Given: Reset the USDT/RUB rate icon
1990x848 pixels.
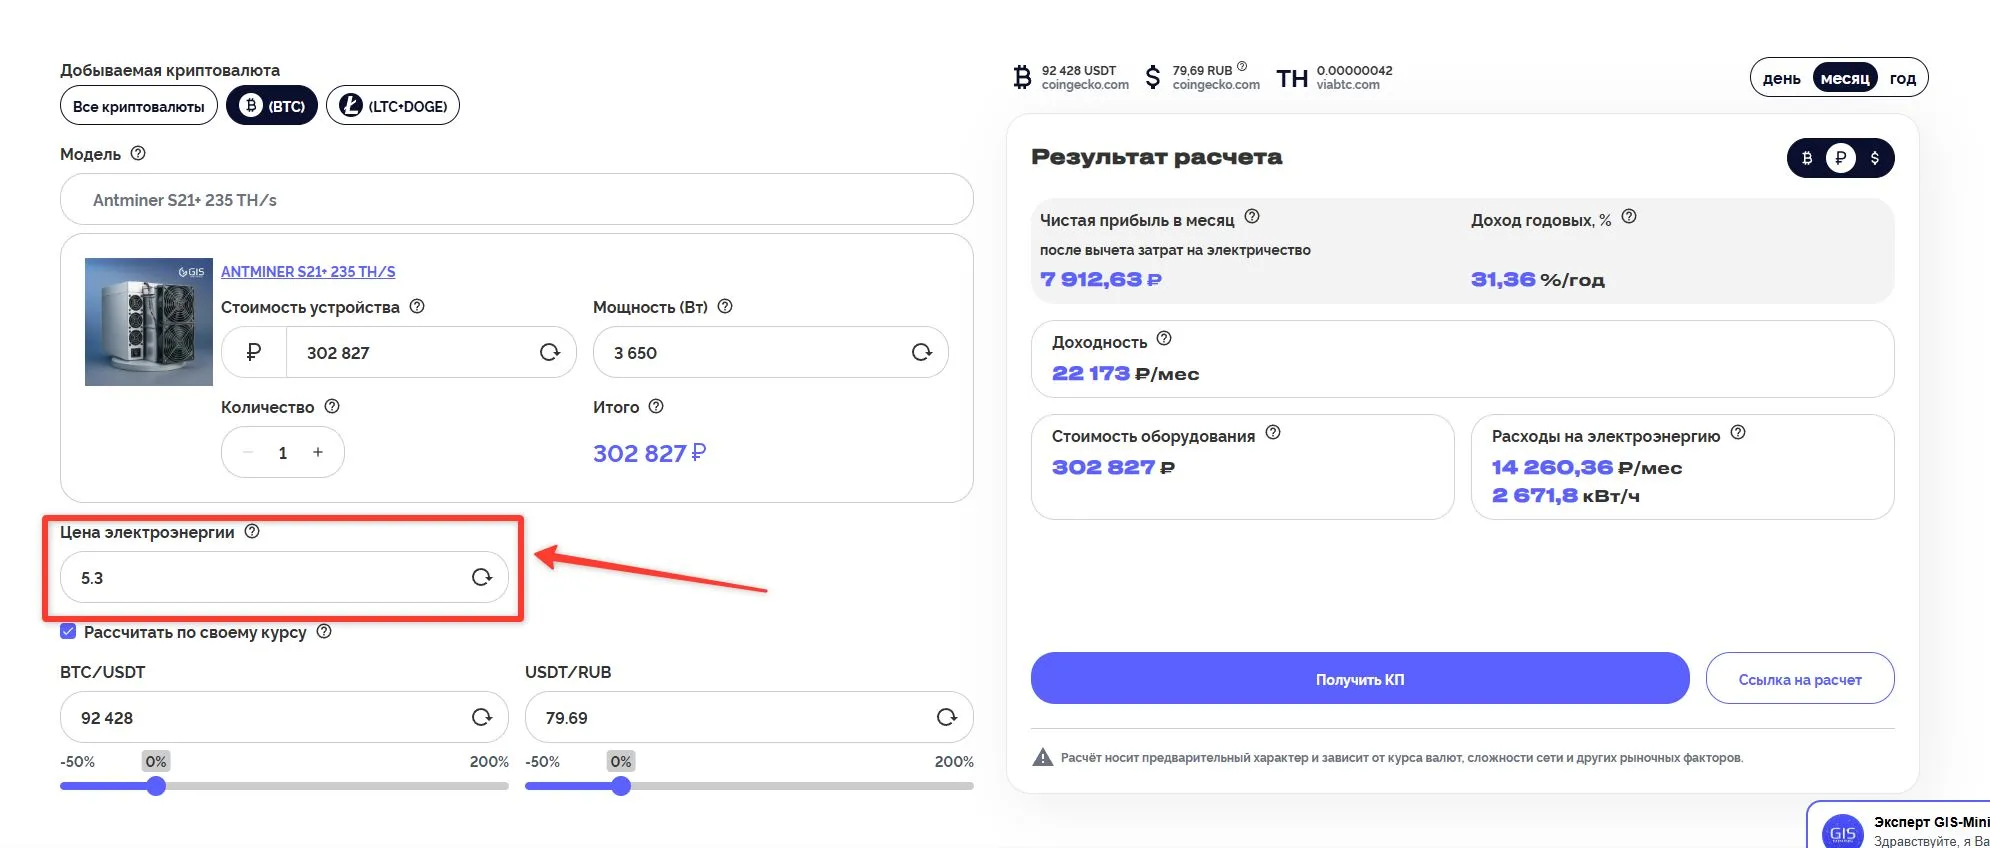Looking at the screenshot, I should [x=946, y=717].
